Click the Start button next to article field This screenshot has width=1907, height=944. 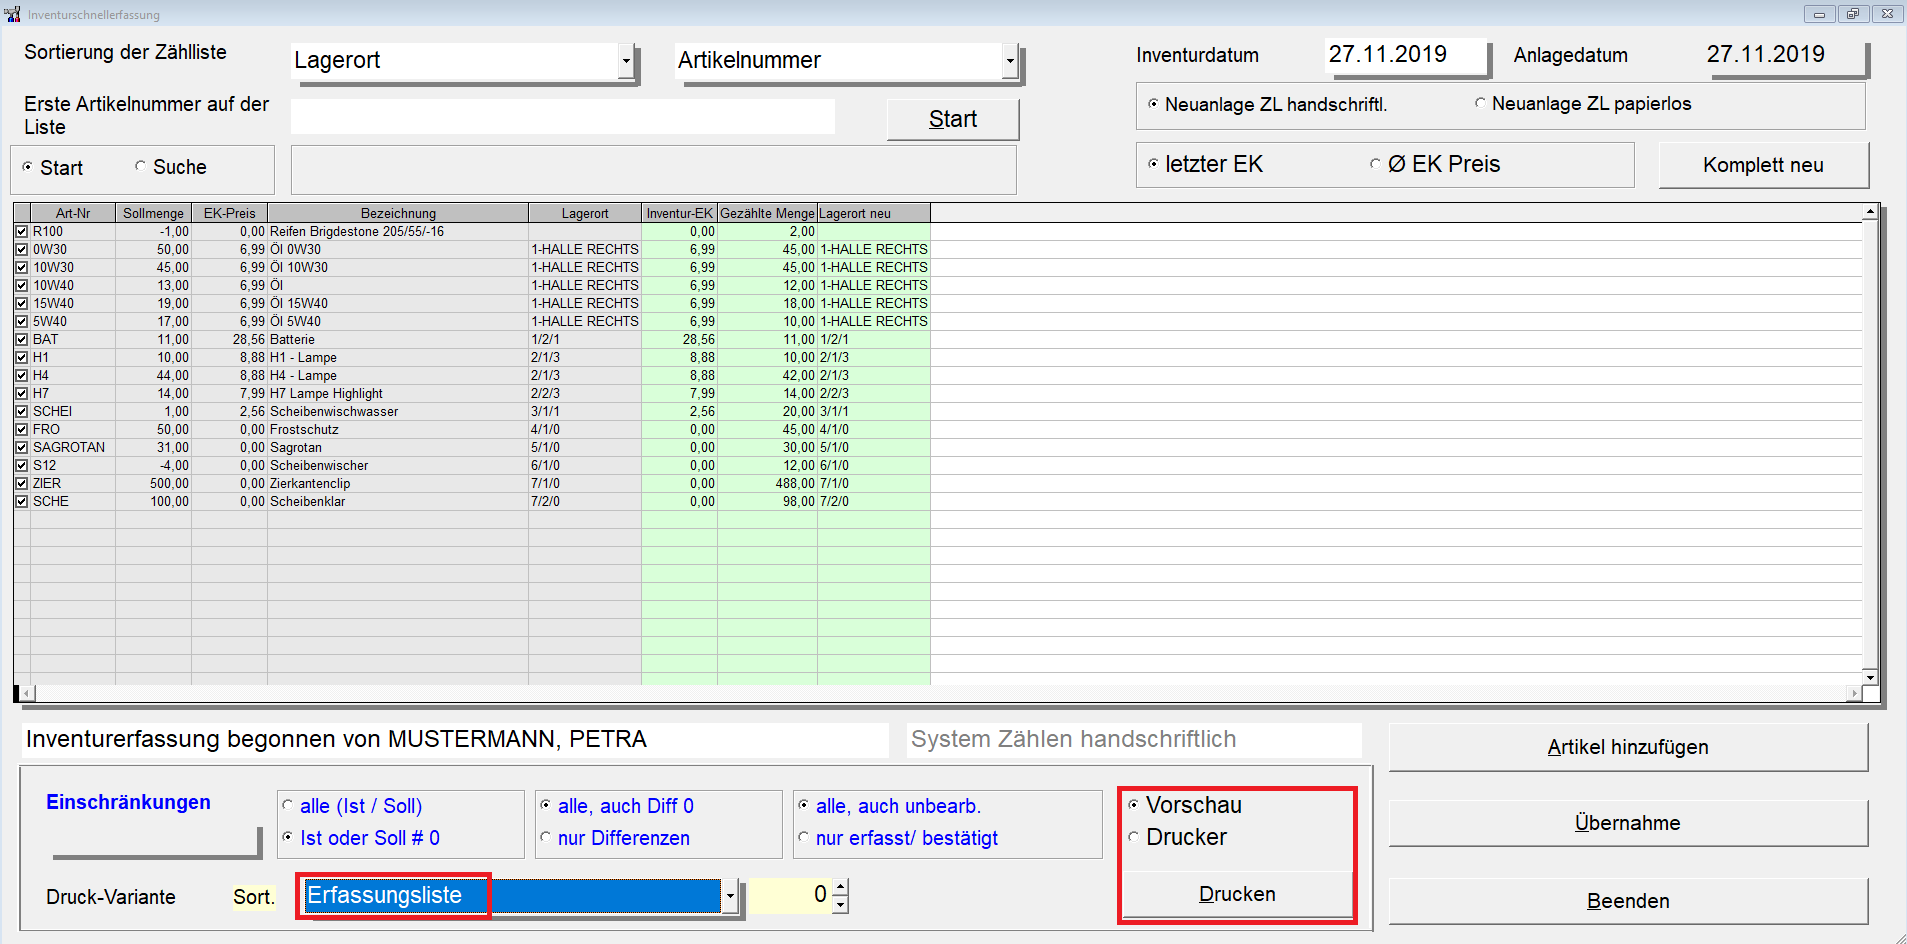tap(953, 119)
